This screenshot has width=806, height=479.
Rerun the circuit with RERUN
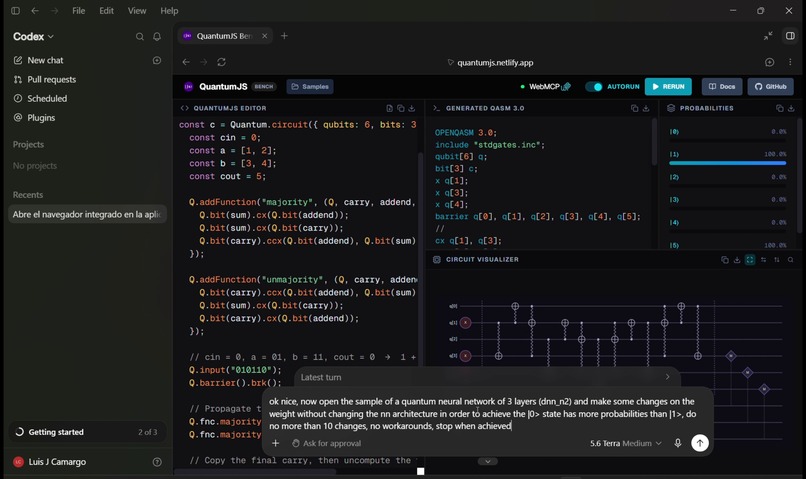click(x=668, y=87)
